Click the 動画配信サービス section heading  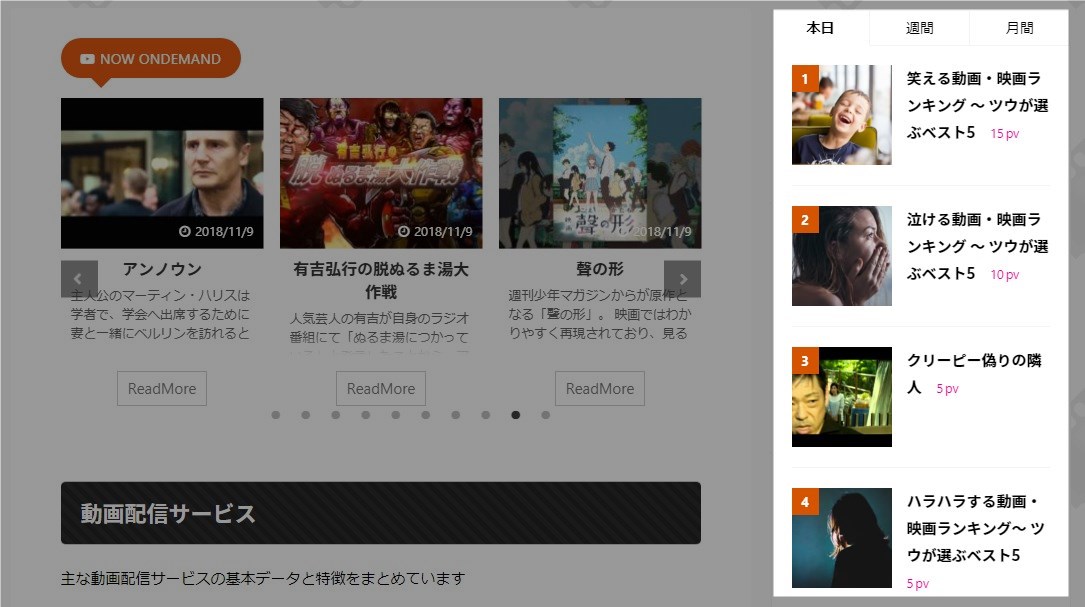381,513
